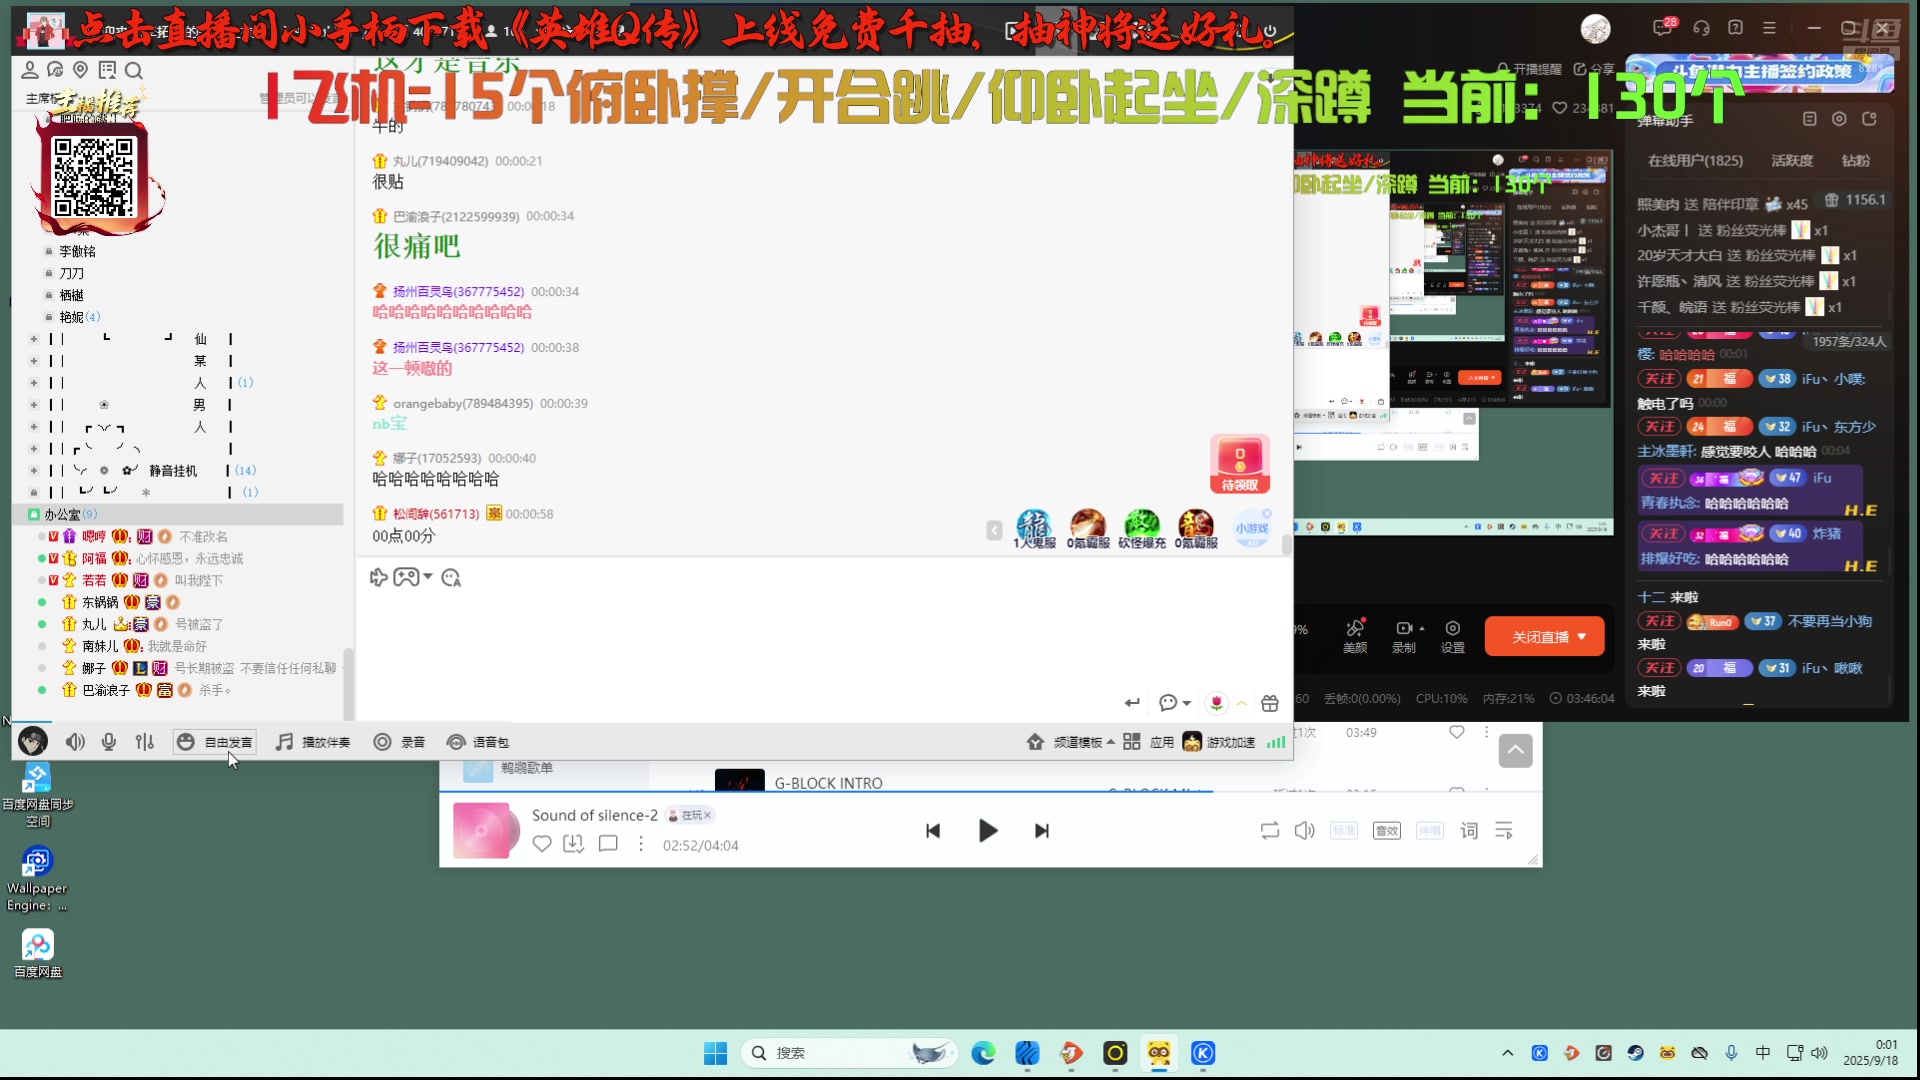Toggle microphone icon in voice toolbar
The height and width of the screenshot is (1080, 1920).
pos(109,742)
